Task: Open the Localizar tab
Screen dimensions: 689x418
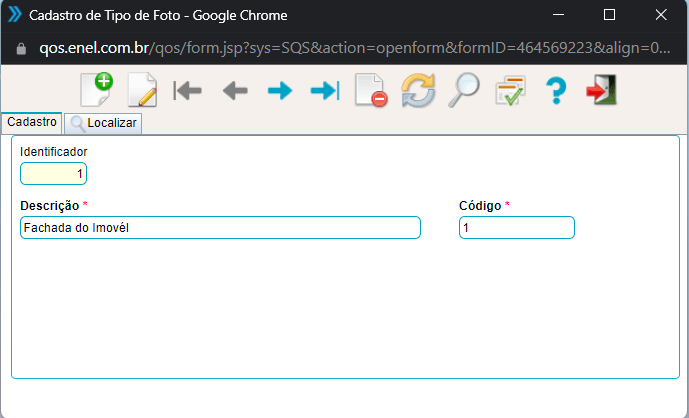Action: (x=103, y=123)
